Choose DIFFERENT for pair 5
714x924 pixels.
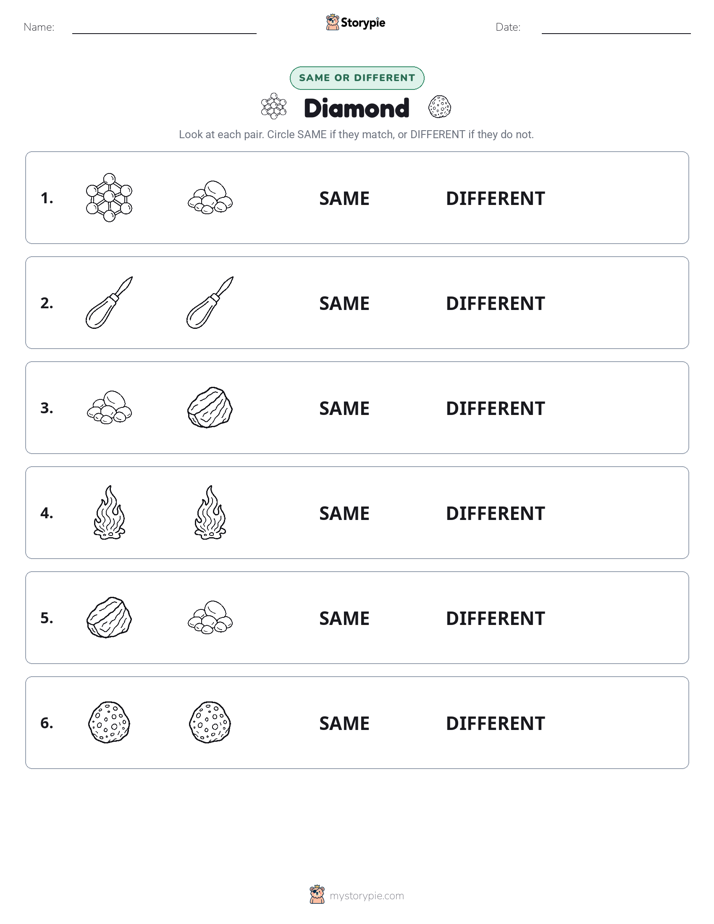pyautogui.click(x=495, y=618)
